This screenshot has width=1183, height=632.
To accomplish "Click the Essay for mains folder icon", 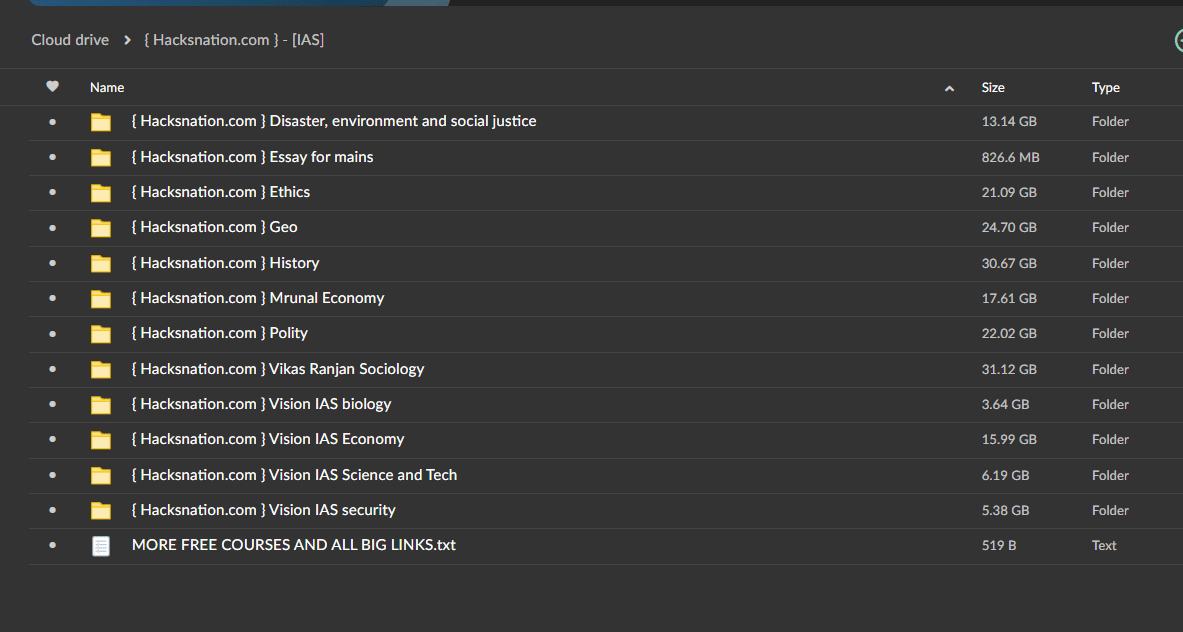I will click(x=100, y=158).
